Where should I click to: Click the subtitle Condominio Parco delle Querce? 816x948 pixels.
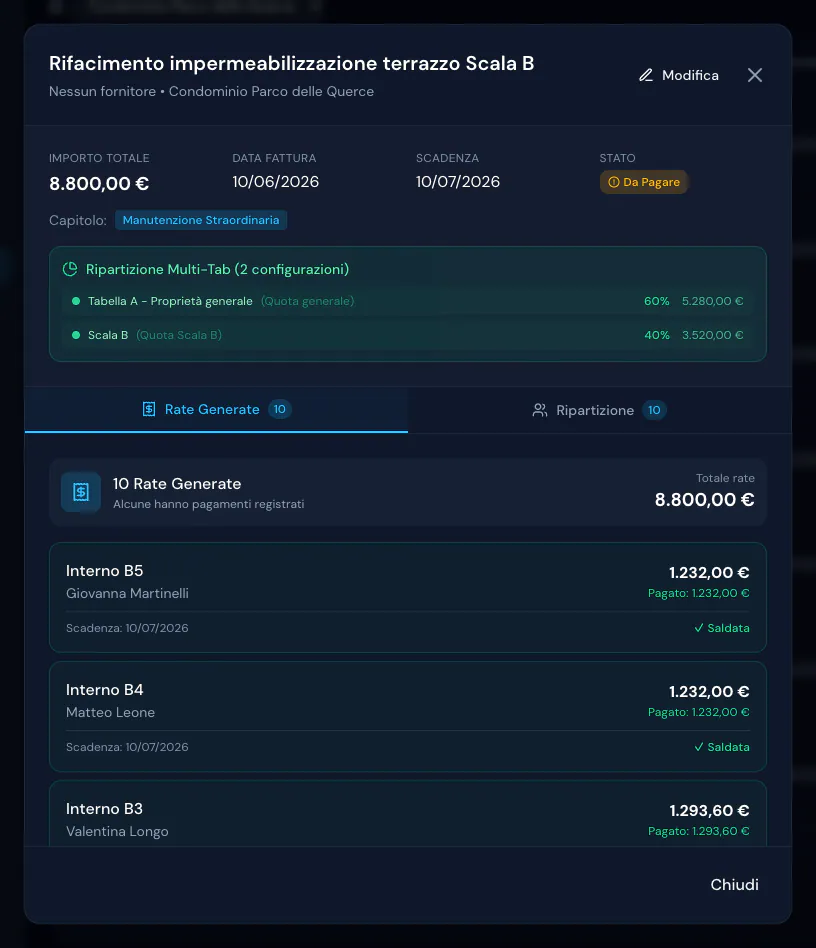point(271,91)
